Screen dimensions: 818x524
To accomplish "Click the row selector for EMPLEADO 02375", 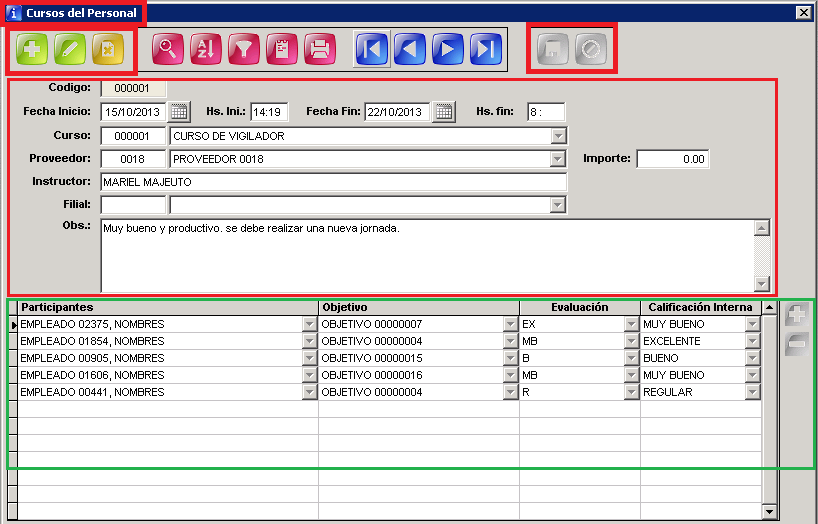I will pos(13,324).
